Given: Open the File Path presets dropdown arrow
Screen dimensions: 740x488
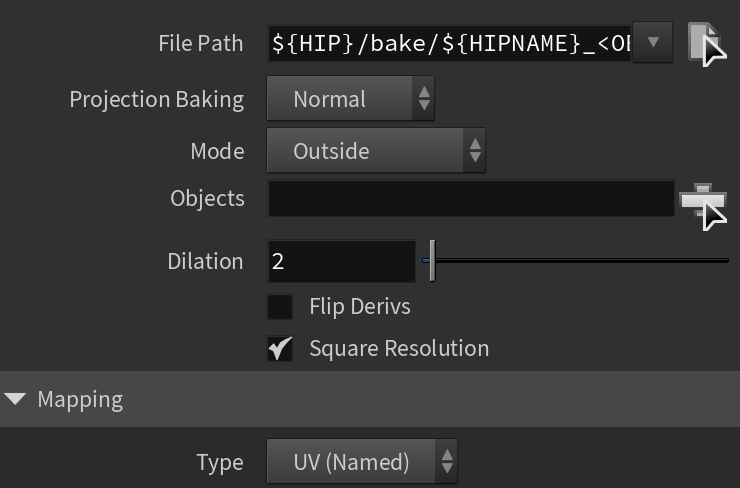Looking at the screenshot, I should 653,42.
